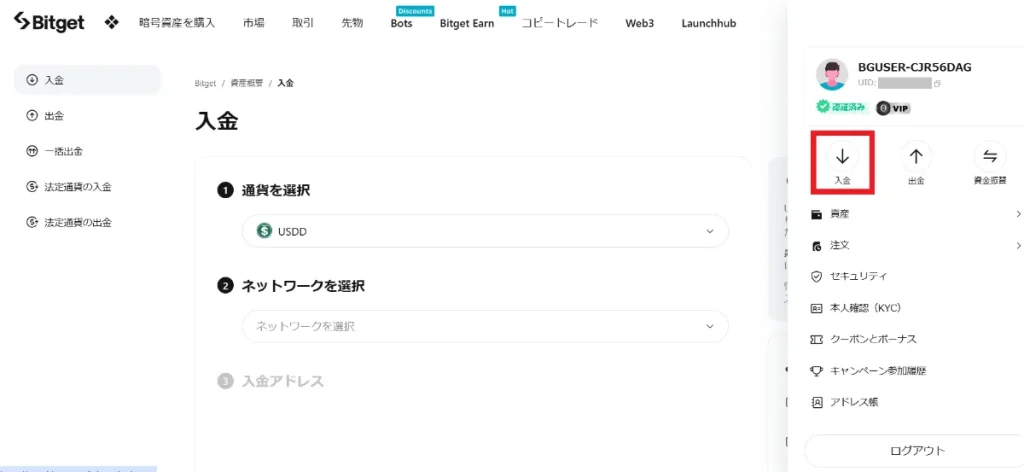Open the 先物 menu

(352, 23)
